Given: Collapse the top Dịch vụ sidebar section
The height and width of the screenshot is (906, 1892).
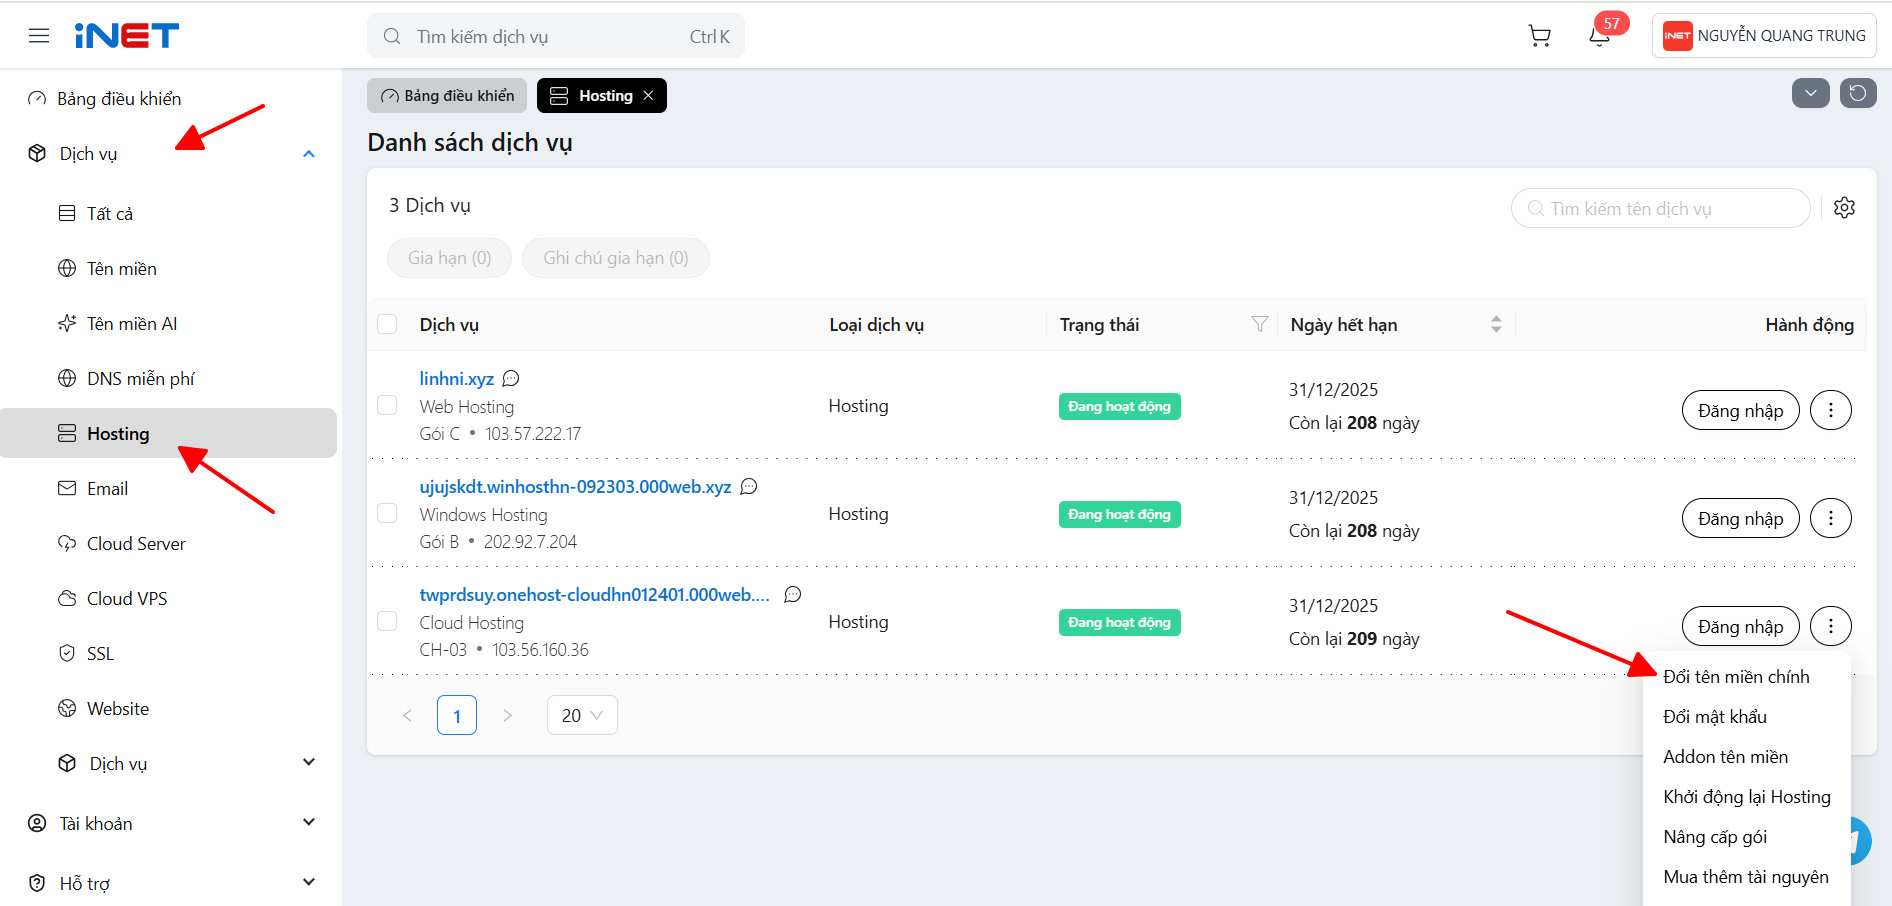Looking at the screenshot, I should [309, 153].
